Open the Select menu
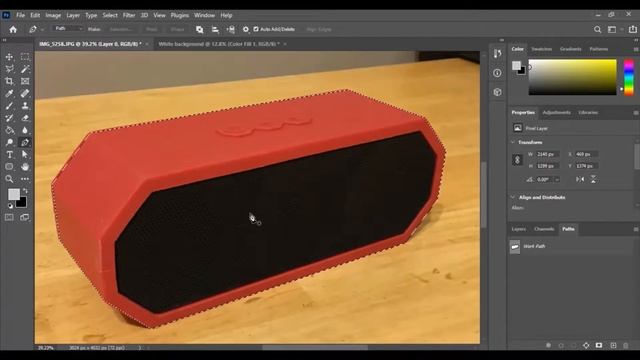 [x=110, y=15]
